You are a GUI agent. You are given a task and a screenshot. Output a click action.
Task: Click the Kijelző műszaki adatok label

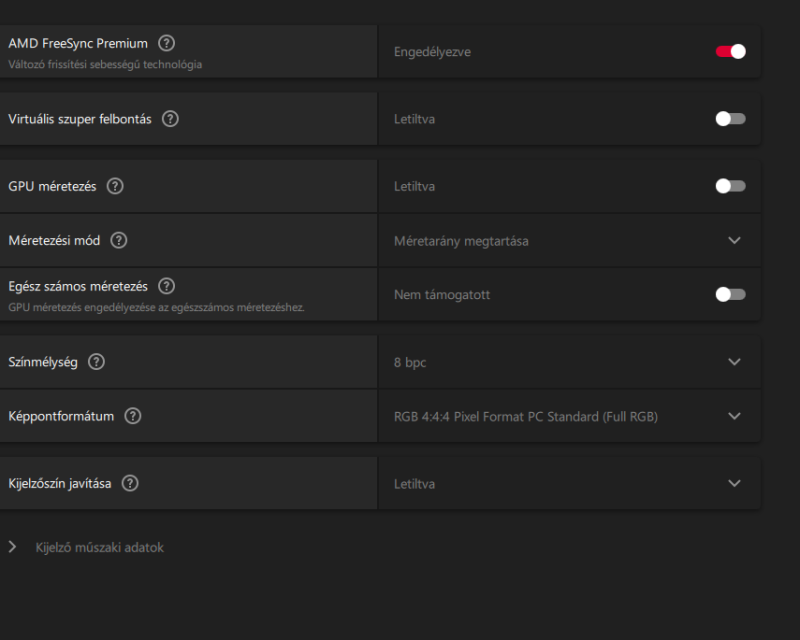pos(99,547)
